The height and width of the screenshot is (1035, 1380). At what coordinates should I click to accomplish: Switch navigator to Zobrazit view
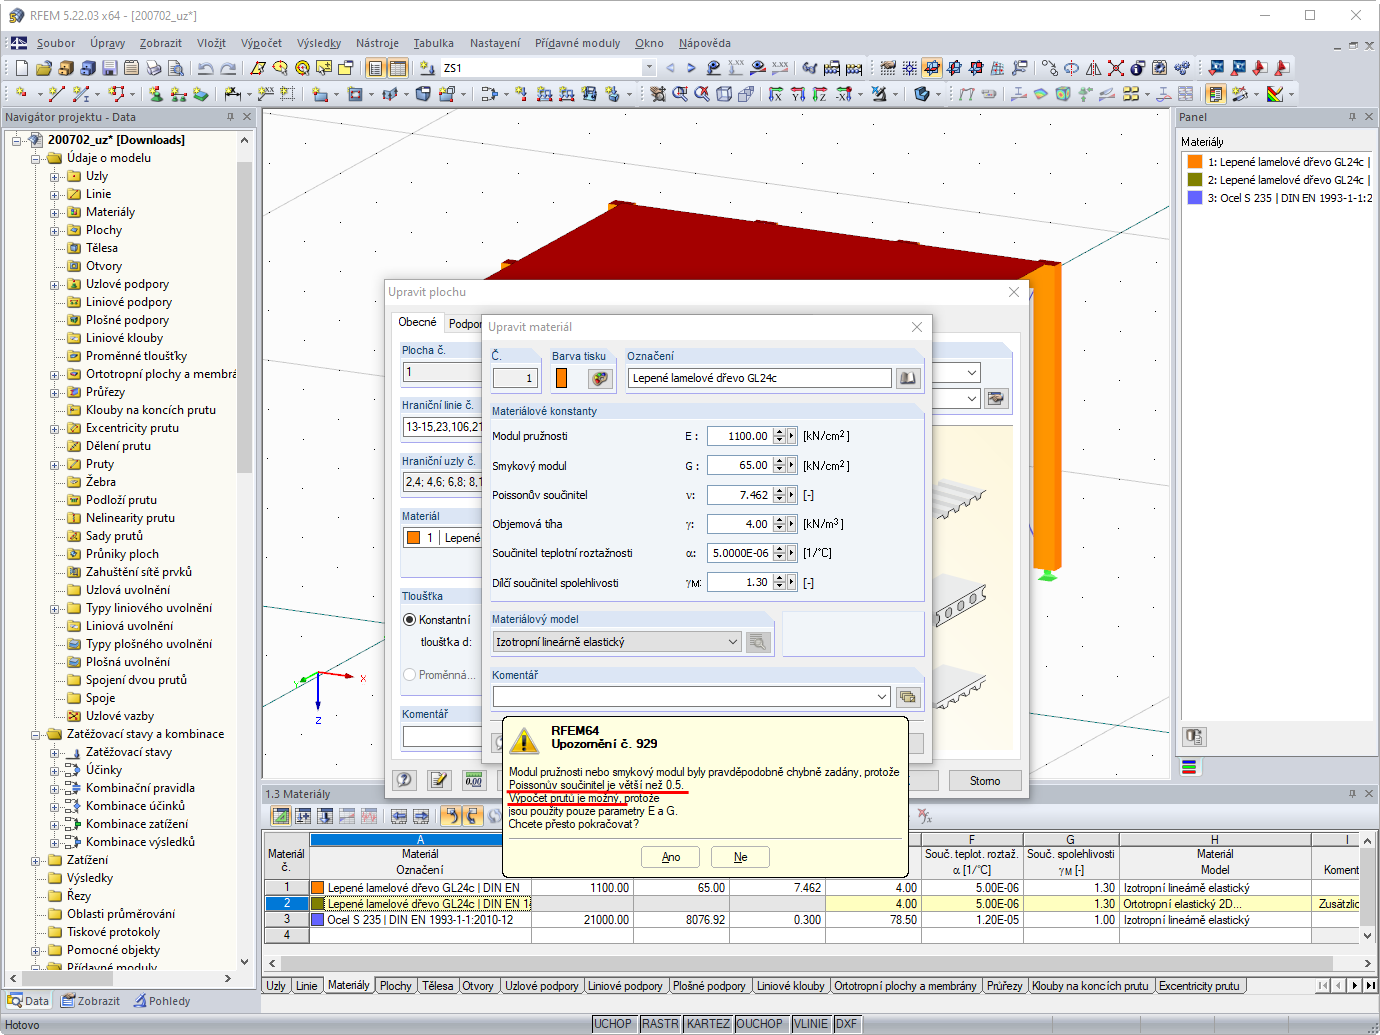[x=90, y=1001]
